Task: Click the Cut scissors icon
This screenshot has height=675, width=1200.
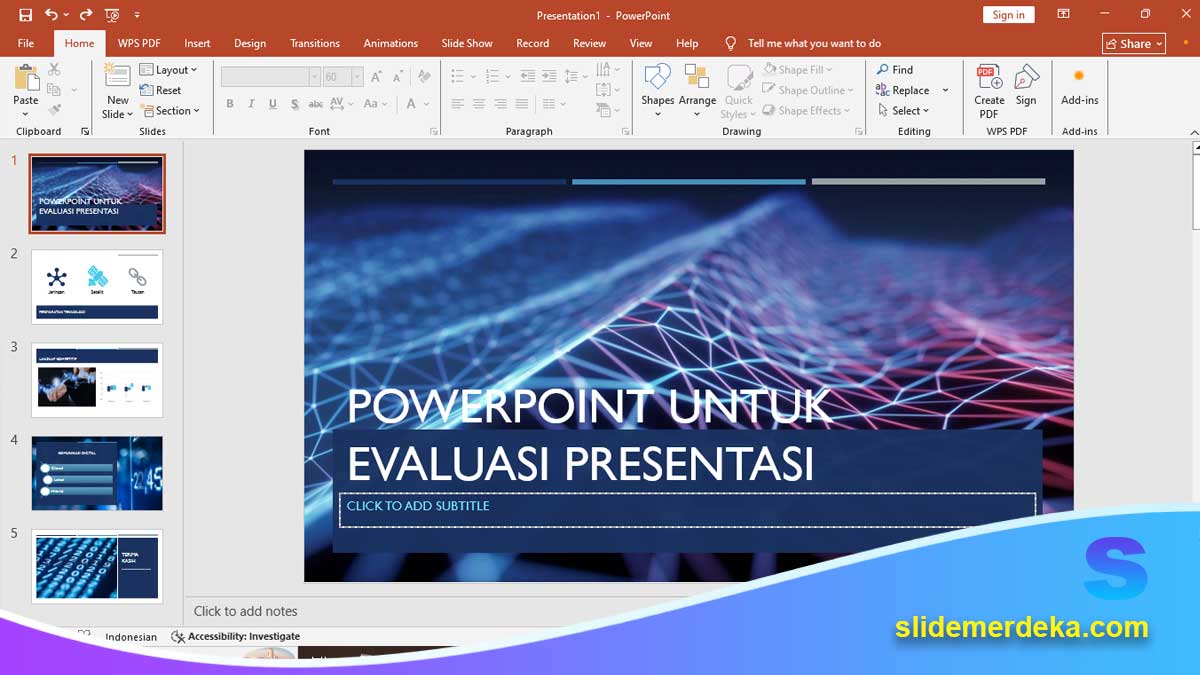Action: [x=54, y=69]
